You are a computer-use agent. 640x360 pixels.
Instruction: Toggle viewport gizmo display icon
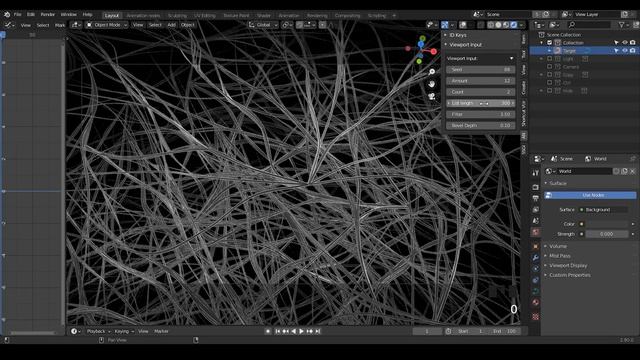pyautogui.click(x=445, y=25)
